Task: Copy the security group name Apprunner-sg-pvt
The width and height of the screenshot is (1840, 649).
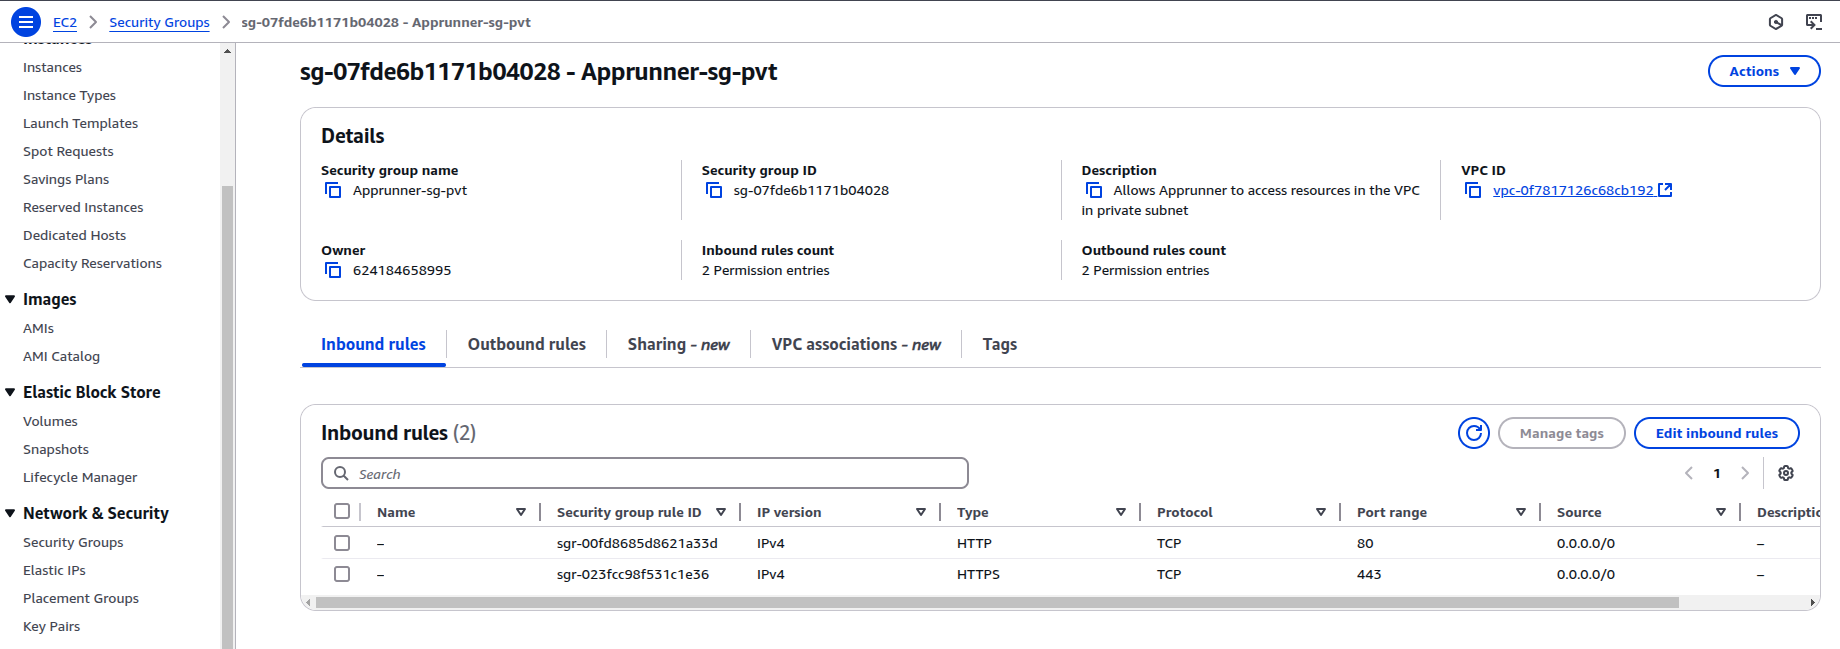Action: click(x=333, y=190)
